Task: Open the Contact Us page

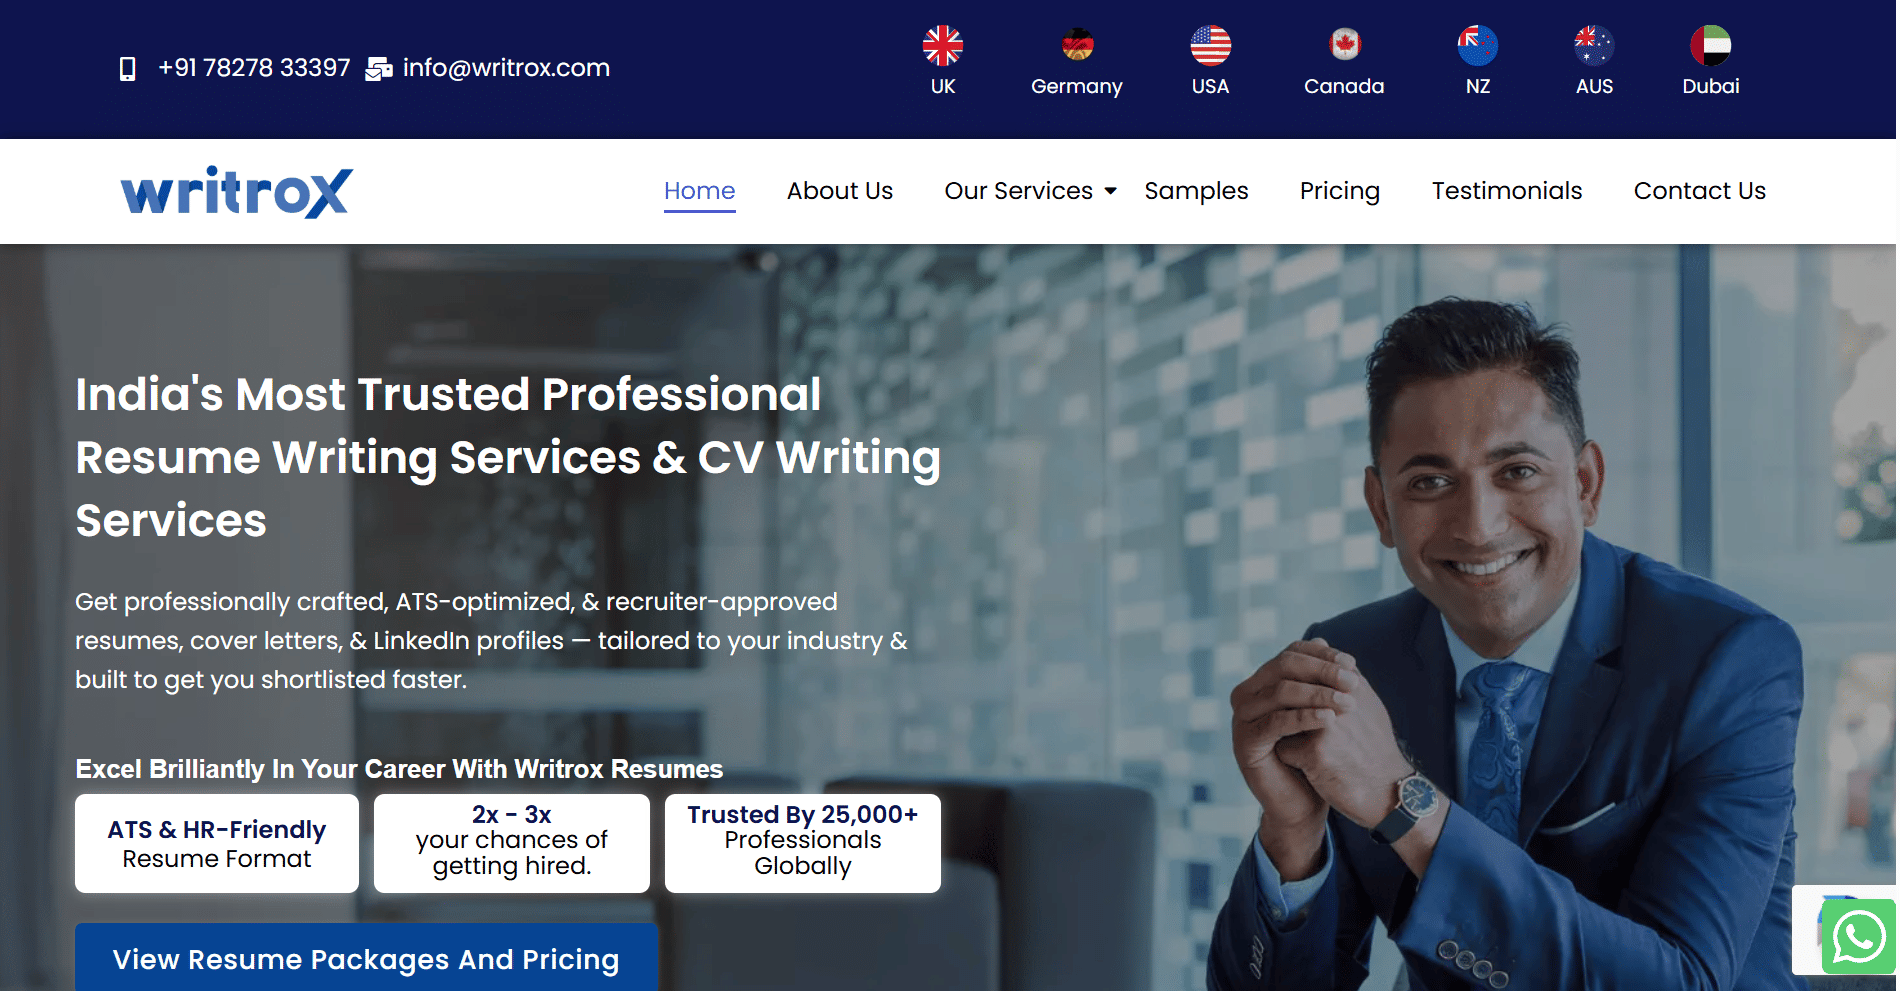Action: pos(1699,191)
